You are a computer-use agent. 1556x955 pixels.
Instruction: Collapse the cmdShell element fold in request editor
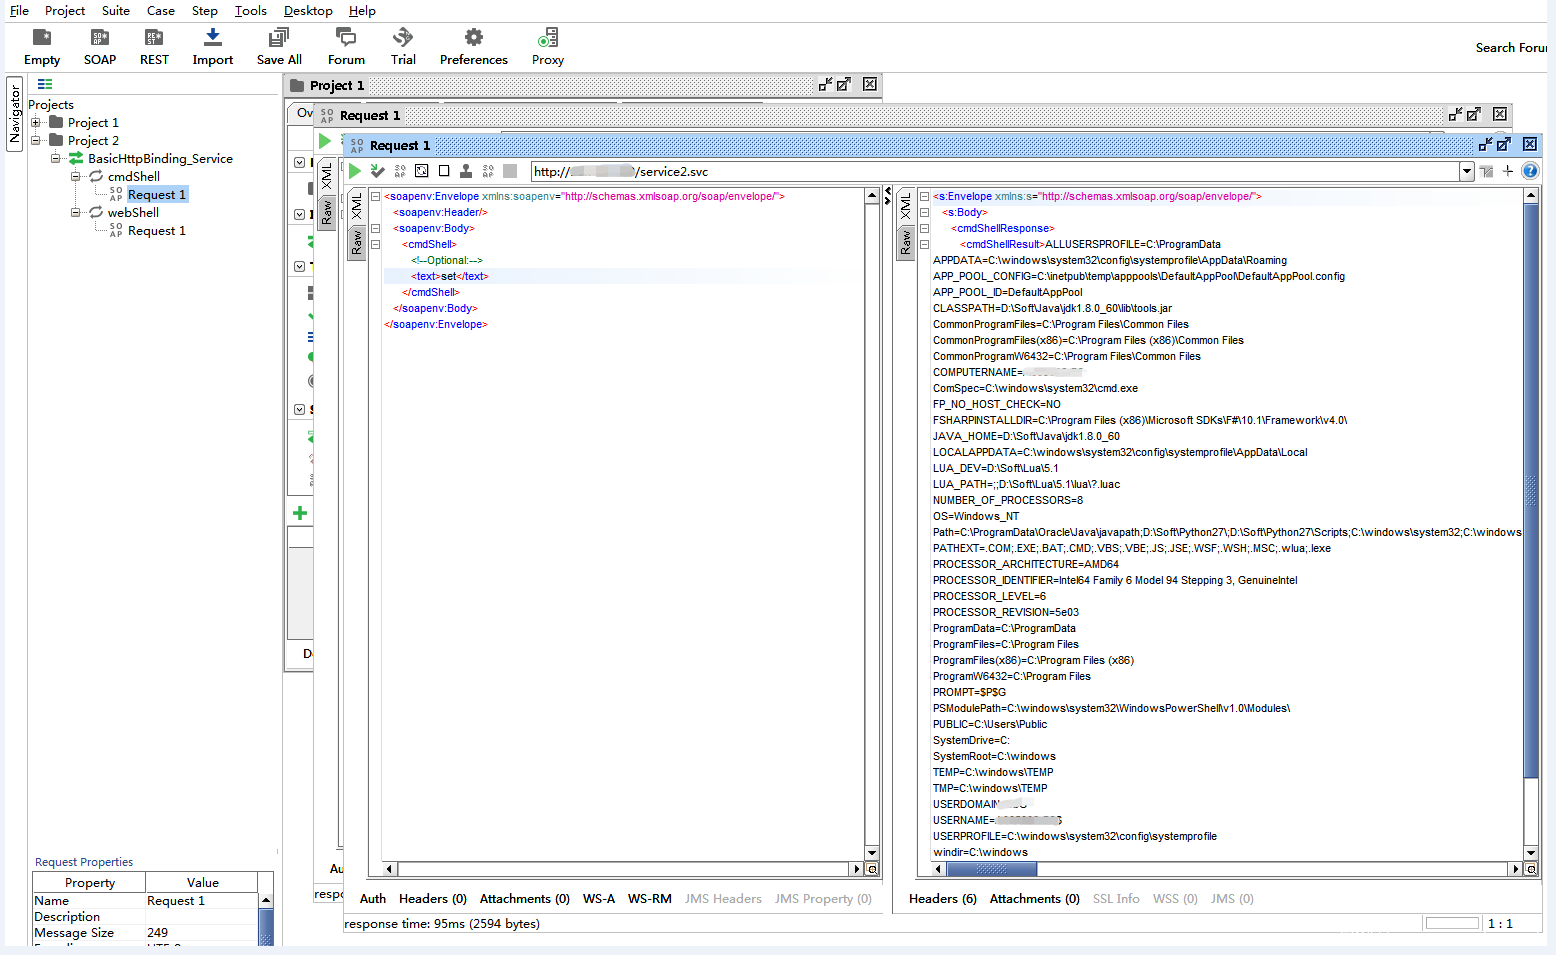click(x=376, y=244)
